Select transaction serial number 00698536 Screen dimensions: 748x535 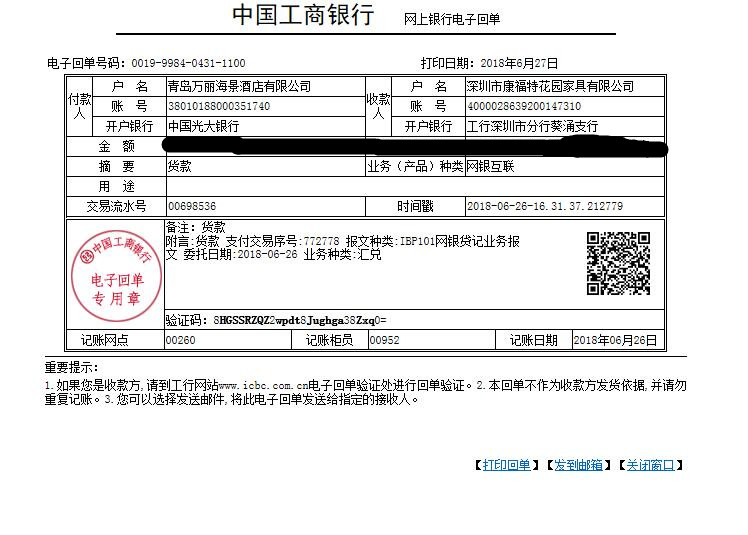(192, 206)
